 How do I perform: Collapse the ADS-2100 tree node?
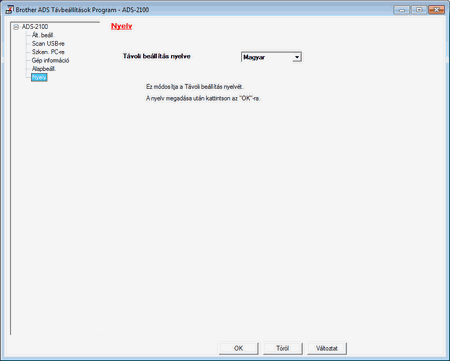point(16,27)
